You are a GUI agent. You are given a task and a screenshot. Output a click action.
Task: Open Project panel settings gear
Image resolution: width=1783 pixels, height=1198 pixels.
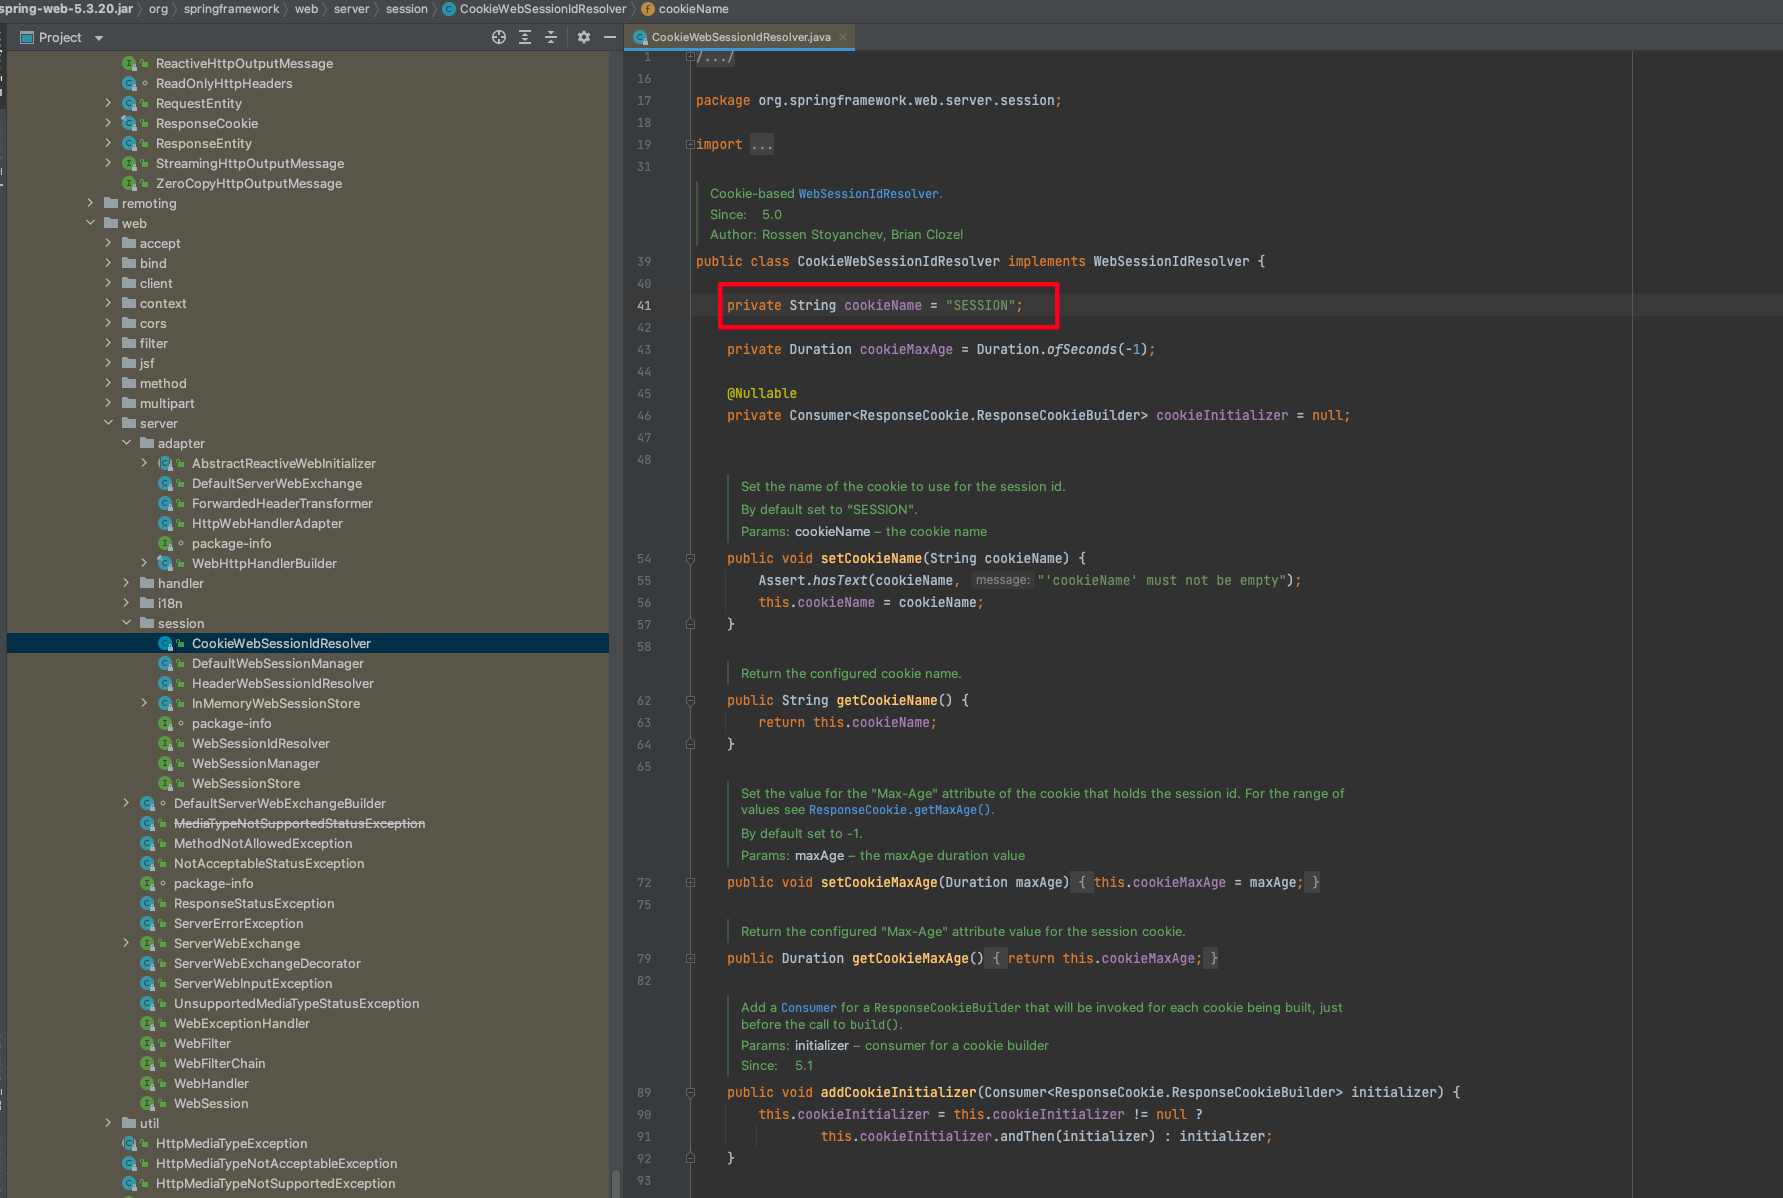coord(584,37)
